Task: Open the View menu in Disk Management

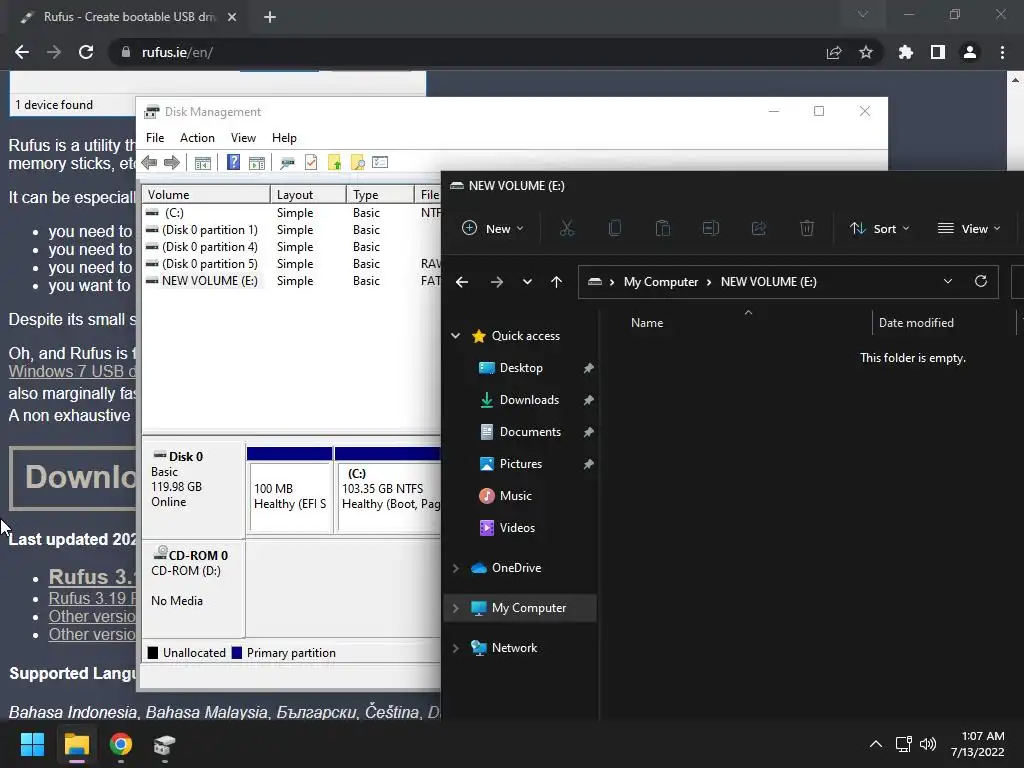Action: pyautogui.click(x=243, y=138)
